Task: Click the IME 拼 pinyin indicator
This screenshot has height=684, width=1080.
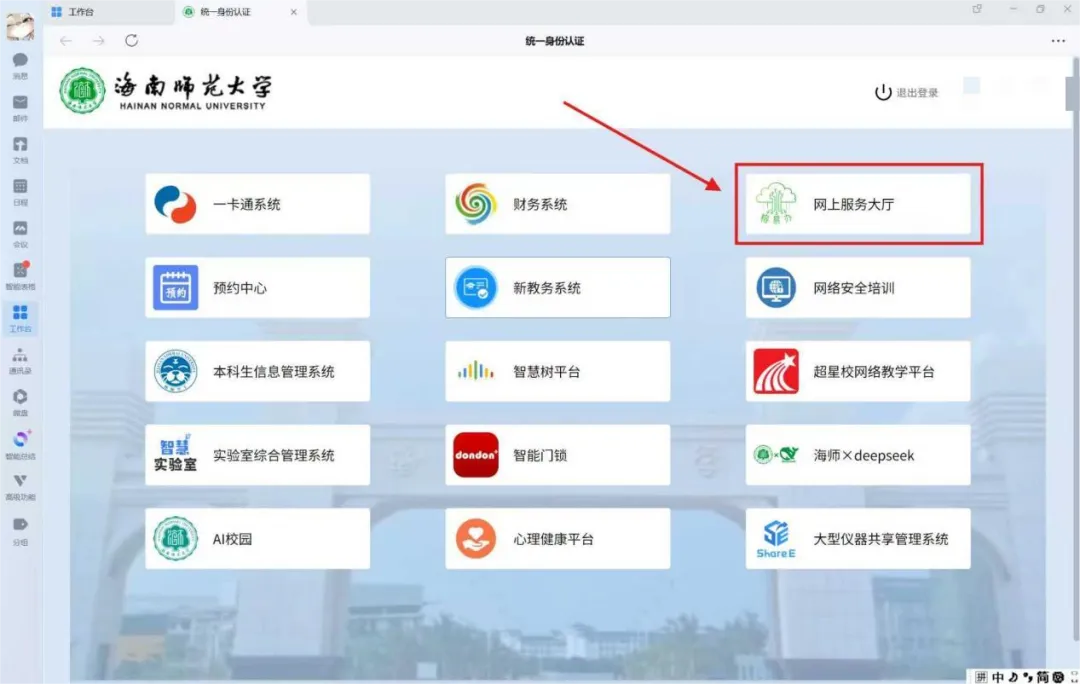Action: click(982, 677)
